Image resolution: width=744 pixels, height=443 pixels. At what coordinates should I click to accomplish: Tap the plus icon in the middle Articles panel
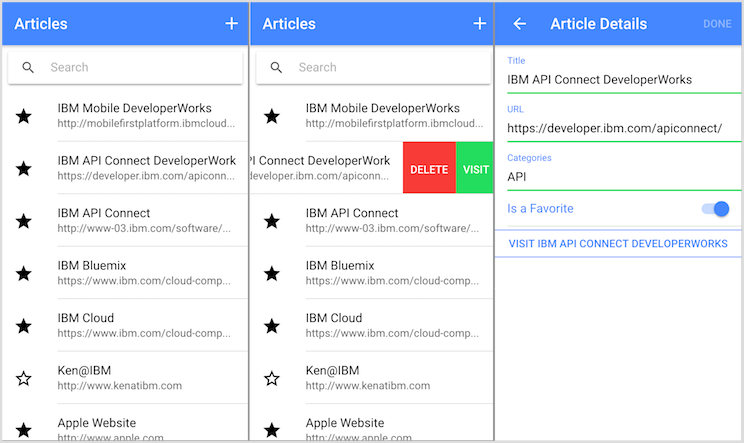coord(480,24)
